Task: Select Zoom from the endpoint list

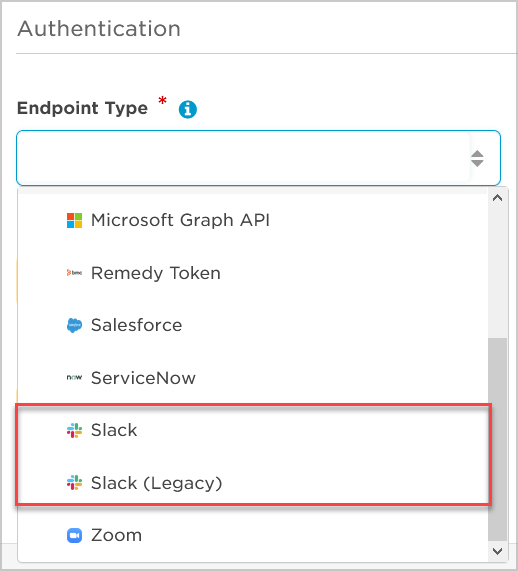Action: click(x=253, y=535)
